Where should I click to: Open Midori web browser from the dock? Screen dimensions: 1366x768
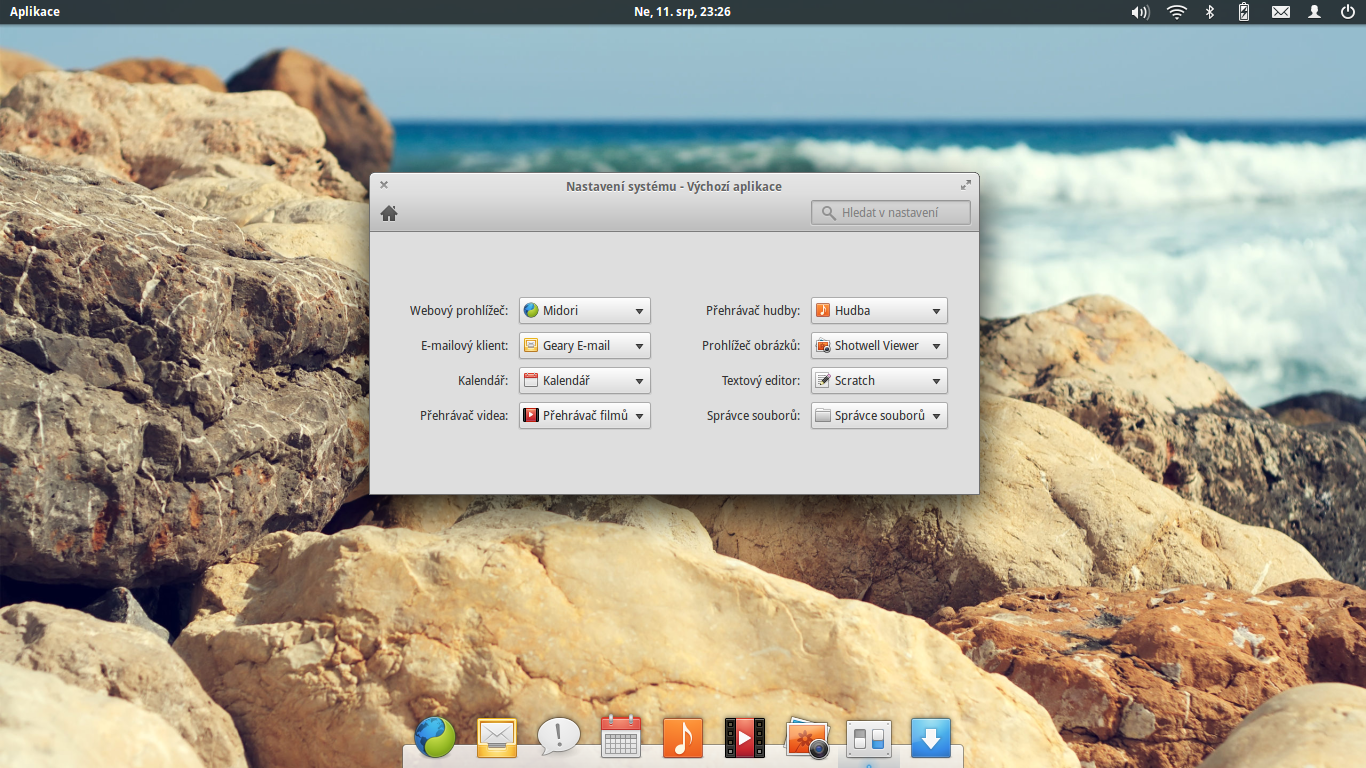(435, 737)
